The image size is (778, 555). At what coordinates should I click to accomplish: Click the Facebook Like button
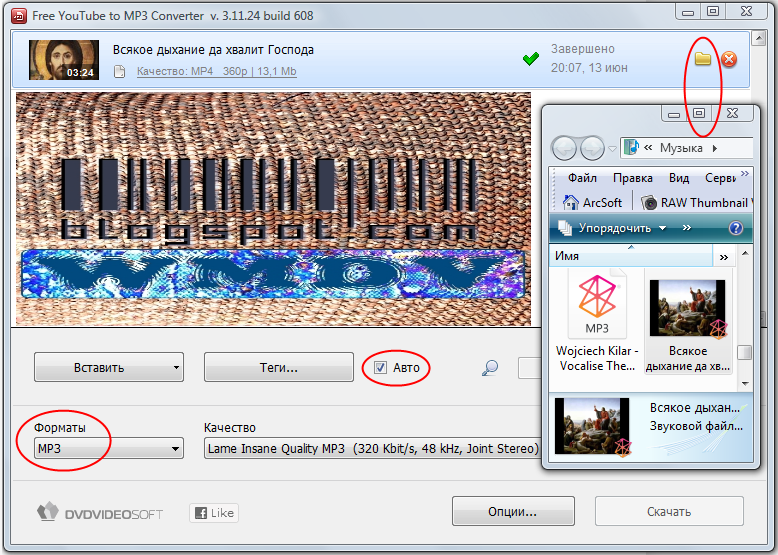coord(214,513)
